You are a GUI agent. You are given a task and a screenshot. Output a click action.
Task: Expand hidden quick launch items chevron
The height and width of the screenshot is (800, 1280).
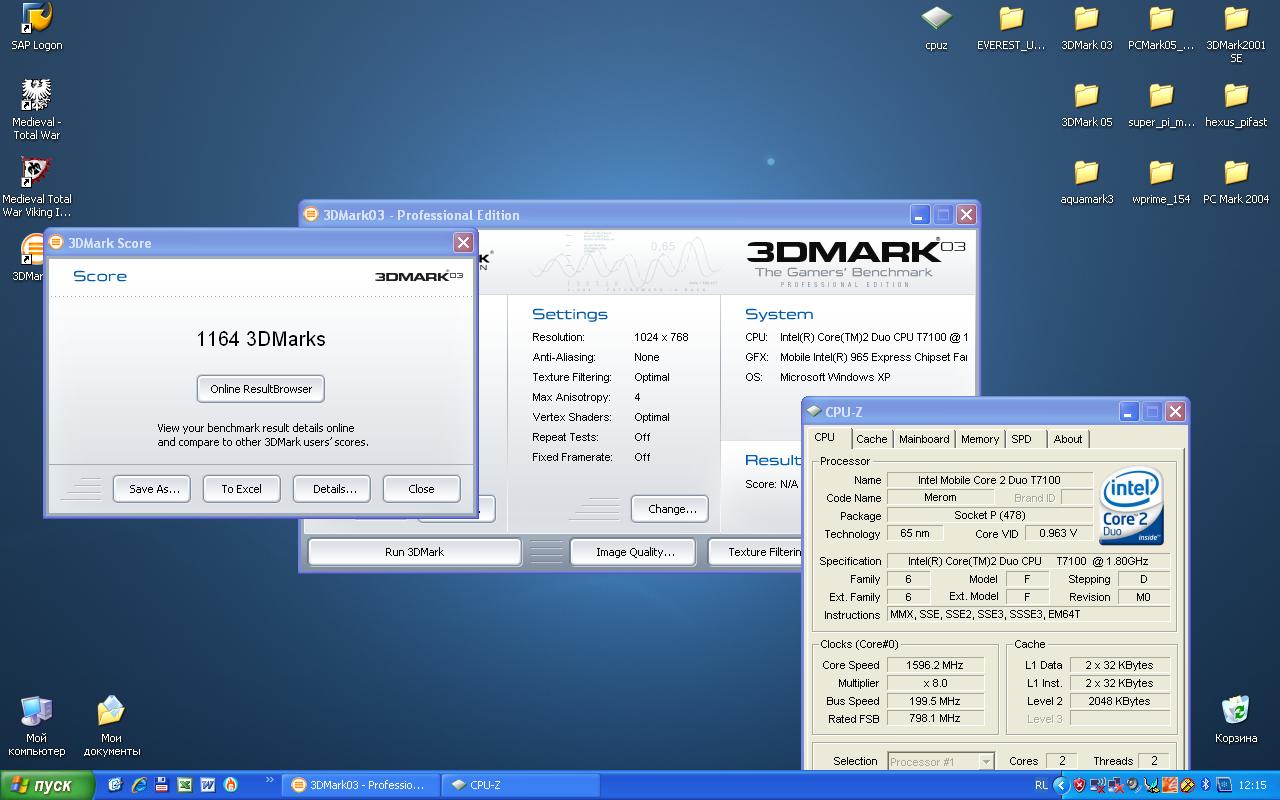click(x=269, y=780)
